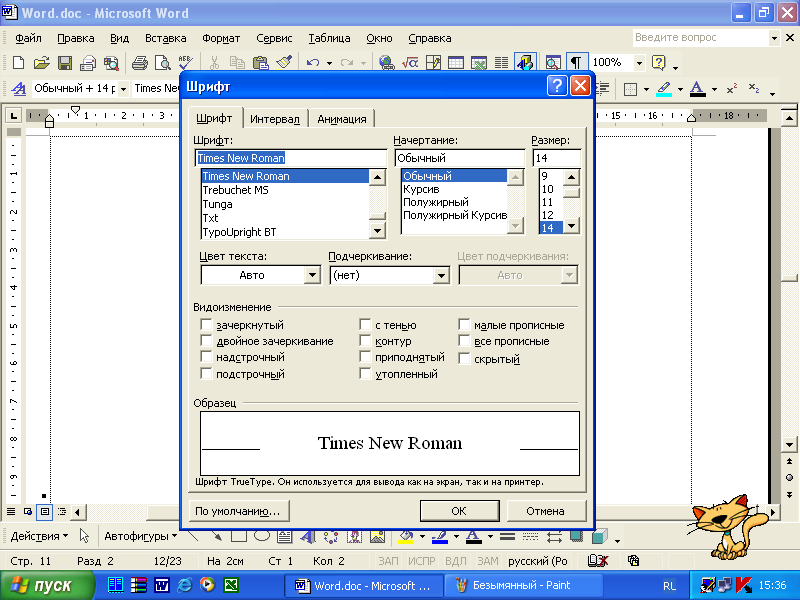This screenshot has height=600, width=800.
Task: Click the Format Painter brush icon
Action: 284,63
